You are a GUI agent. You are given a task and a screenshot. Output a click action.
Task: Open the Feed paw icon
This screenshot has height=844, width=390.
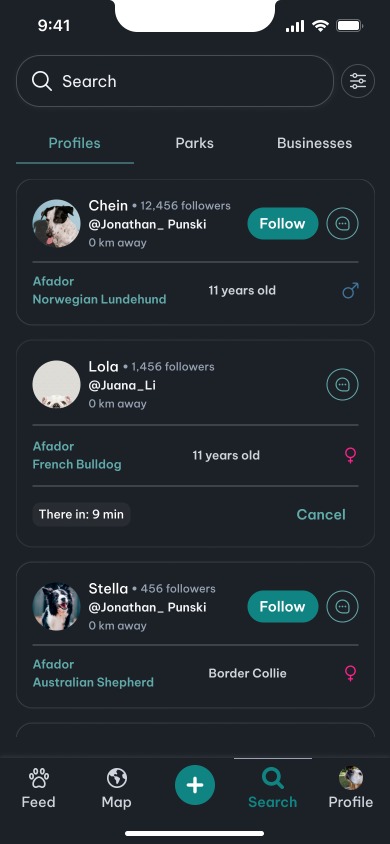(38, 778)
